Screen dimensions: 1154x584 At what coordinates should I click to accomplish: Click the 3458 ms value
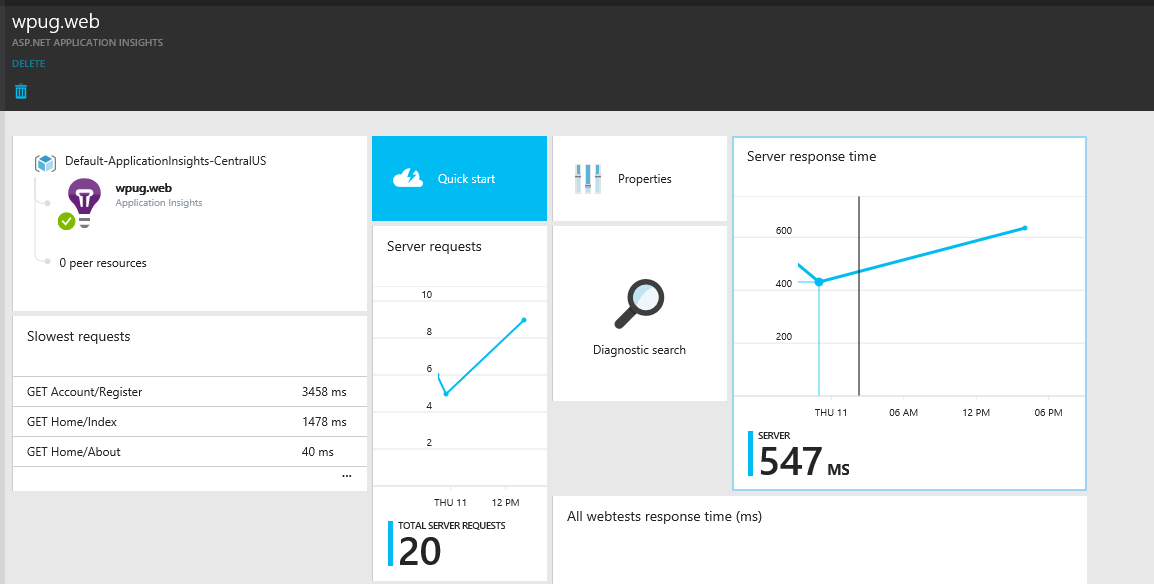pos(324,392)
